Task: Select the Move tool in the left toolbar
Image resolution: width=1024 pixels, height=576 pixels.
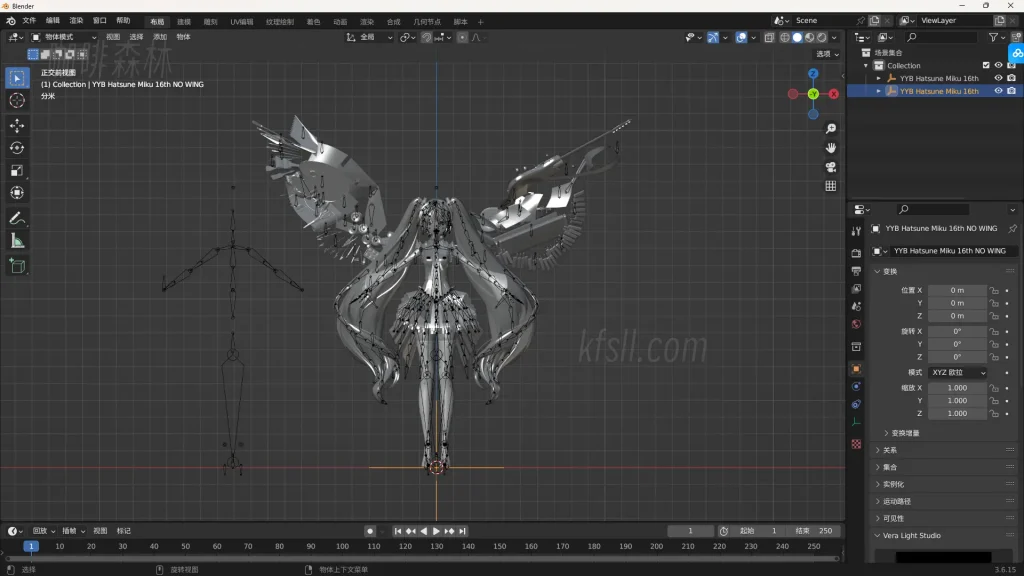Action: [17, 125]
